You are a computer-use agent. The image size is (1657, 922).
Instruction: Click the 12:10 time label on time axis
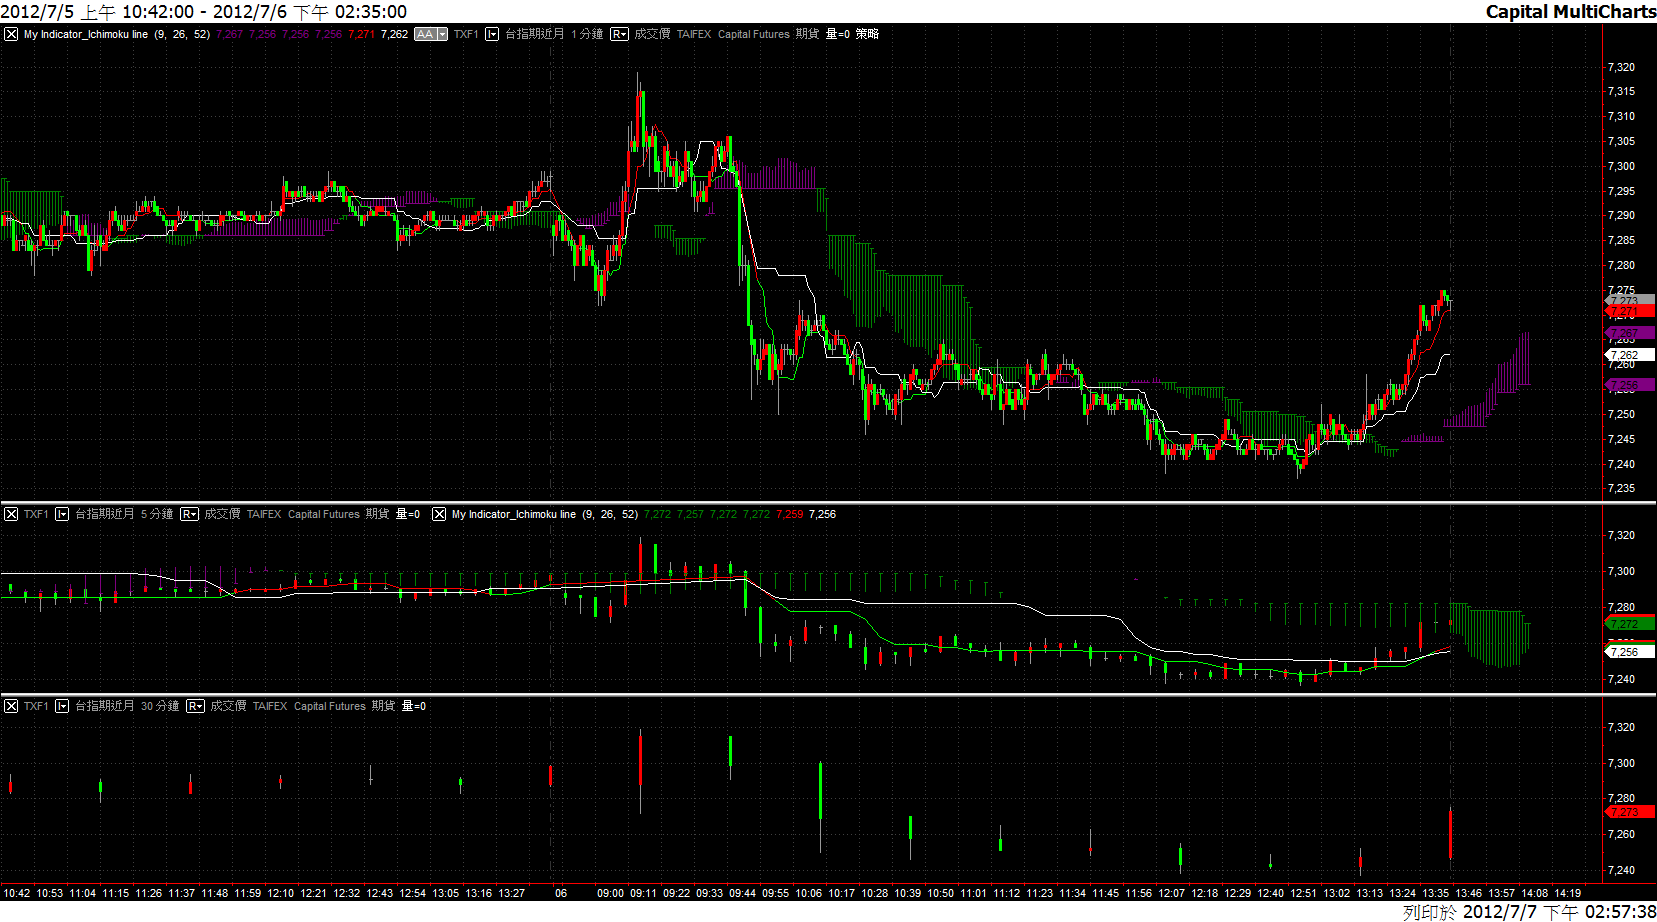point(280,893)
